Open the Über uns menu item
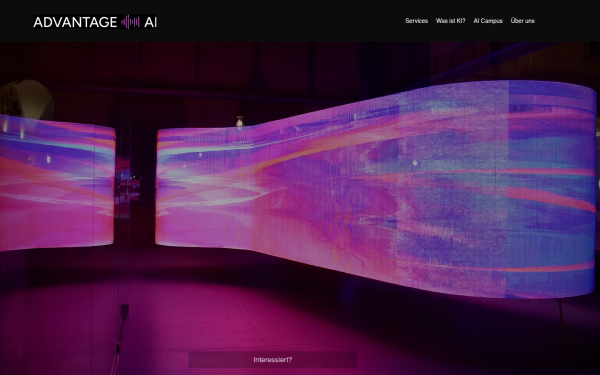This screenshot has width=600, height=375. point(522,21)
